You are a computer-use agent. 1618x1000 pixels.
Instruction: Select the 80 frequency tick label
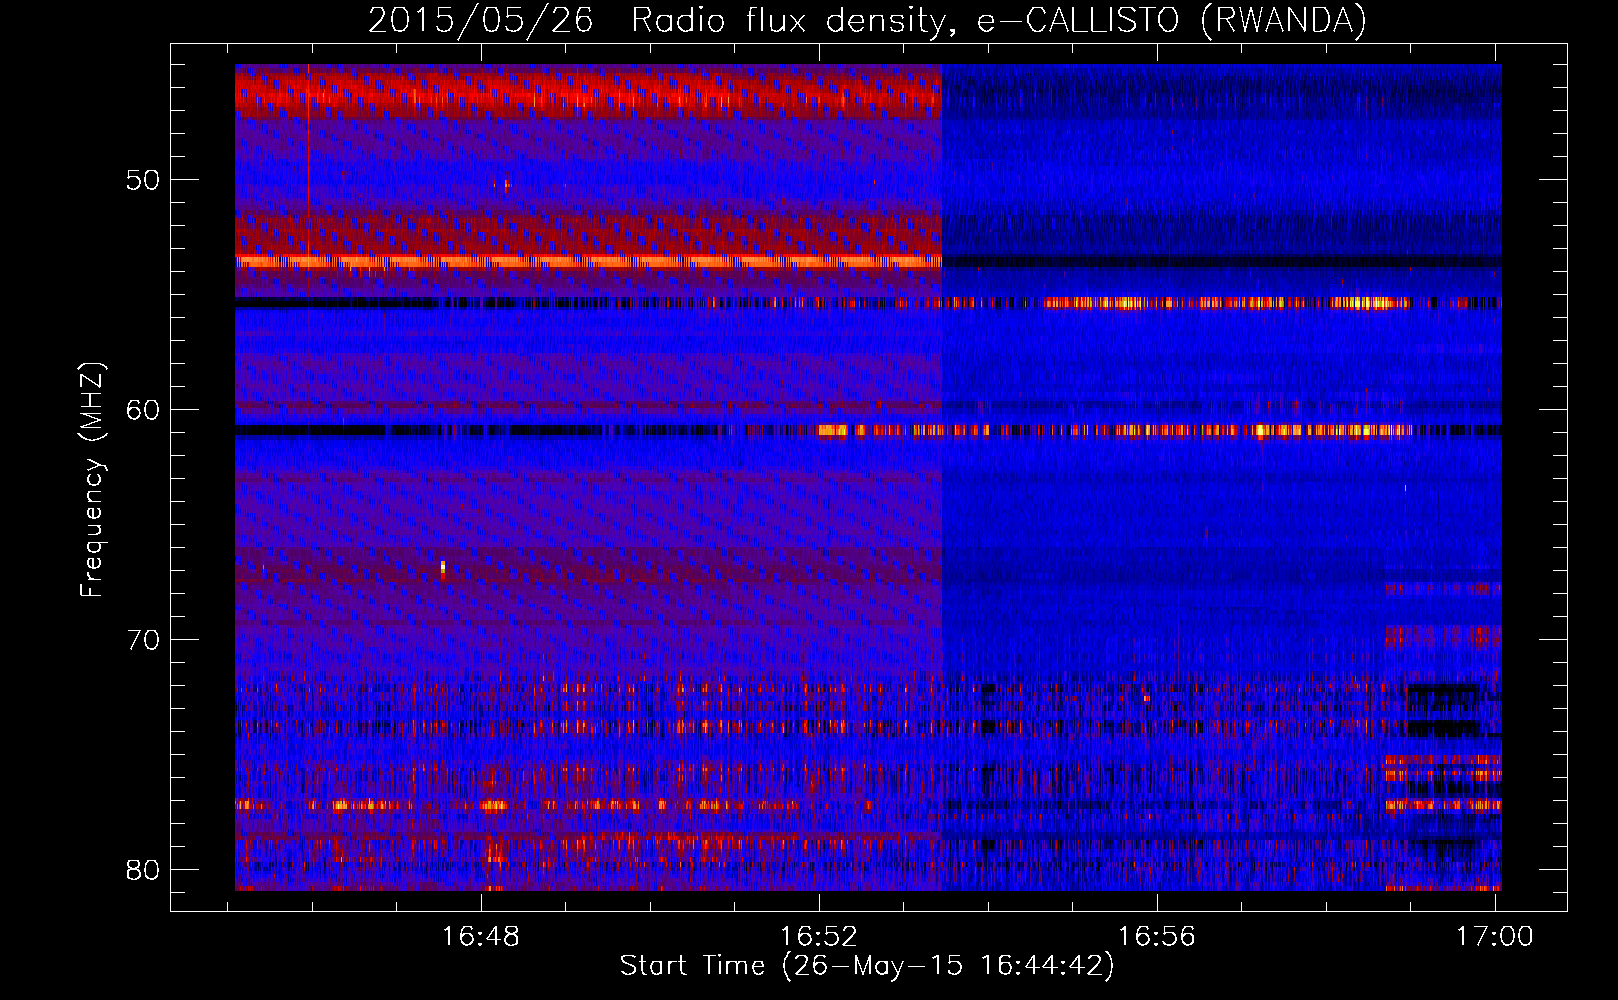coord(144,870)
